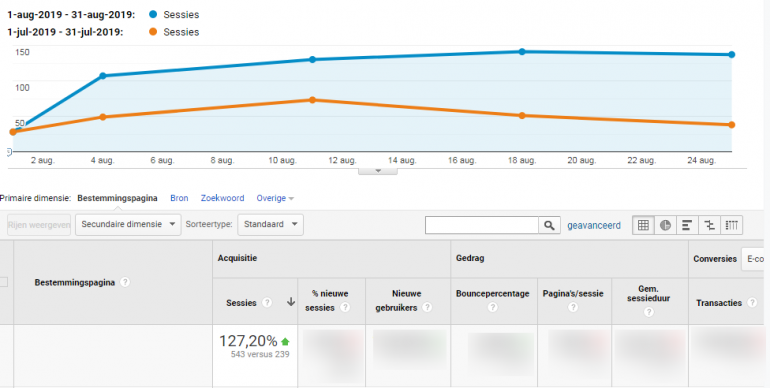Sort by Bouncepercentage column

tap(493, 294)
